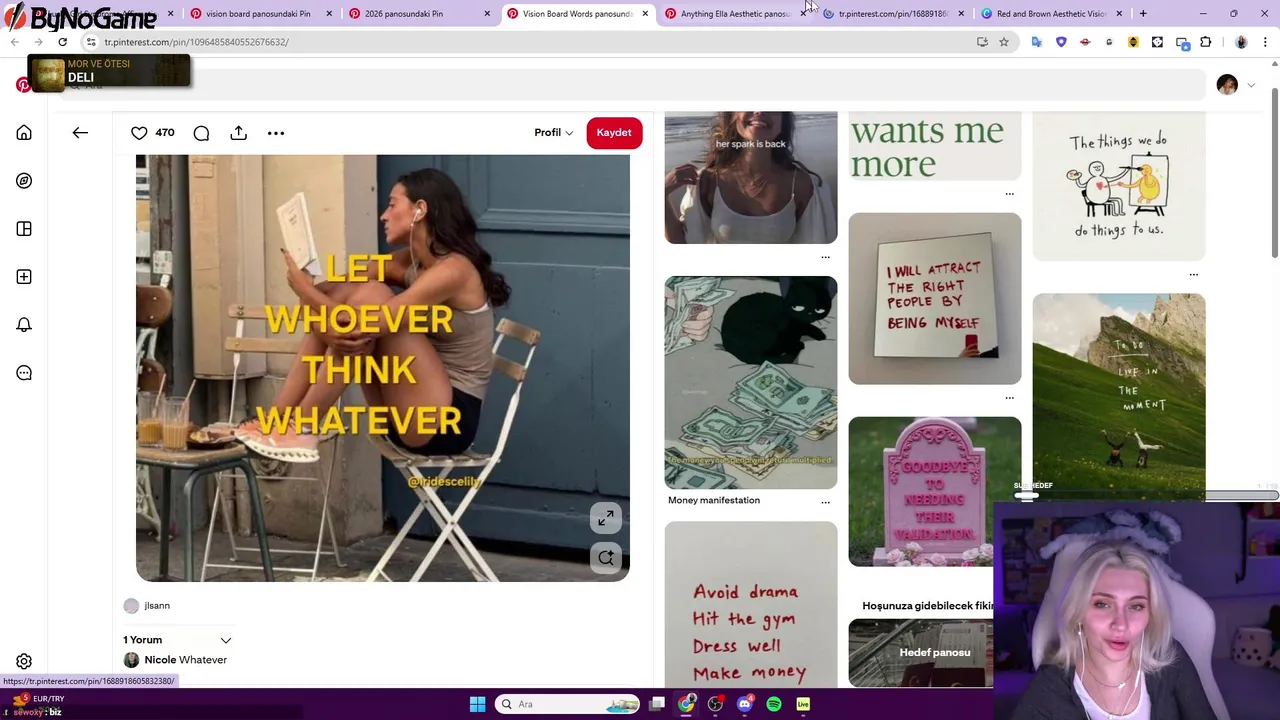
Task: Open the Explore compass icon in sidebar
Action: 24,181
